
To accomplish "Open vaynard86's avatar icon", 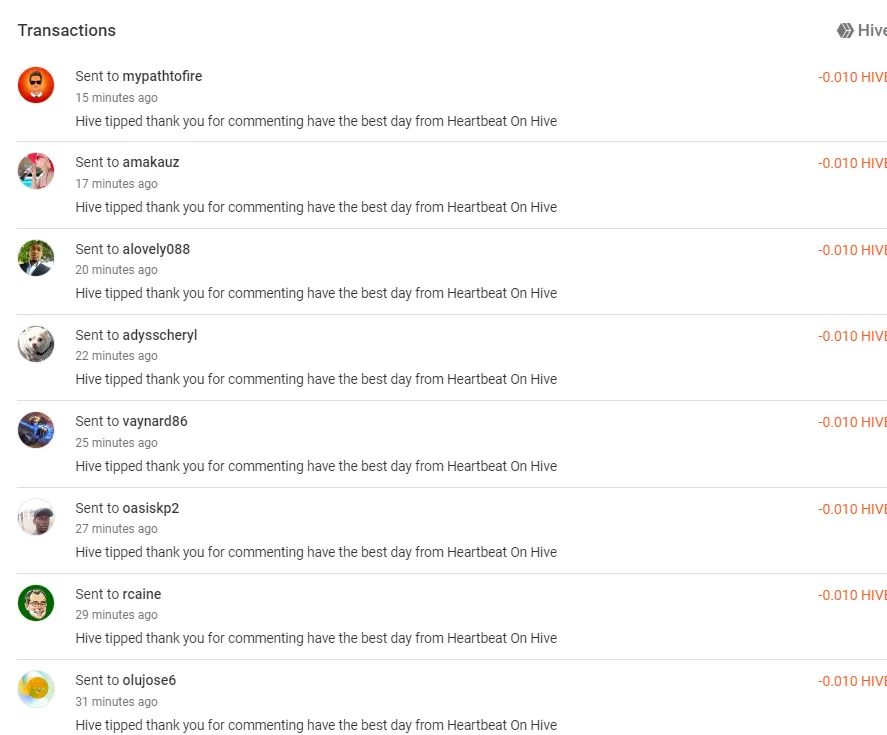I will [36, 430].
